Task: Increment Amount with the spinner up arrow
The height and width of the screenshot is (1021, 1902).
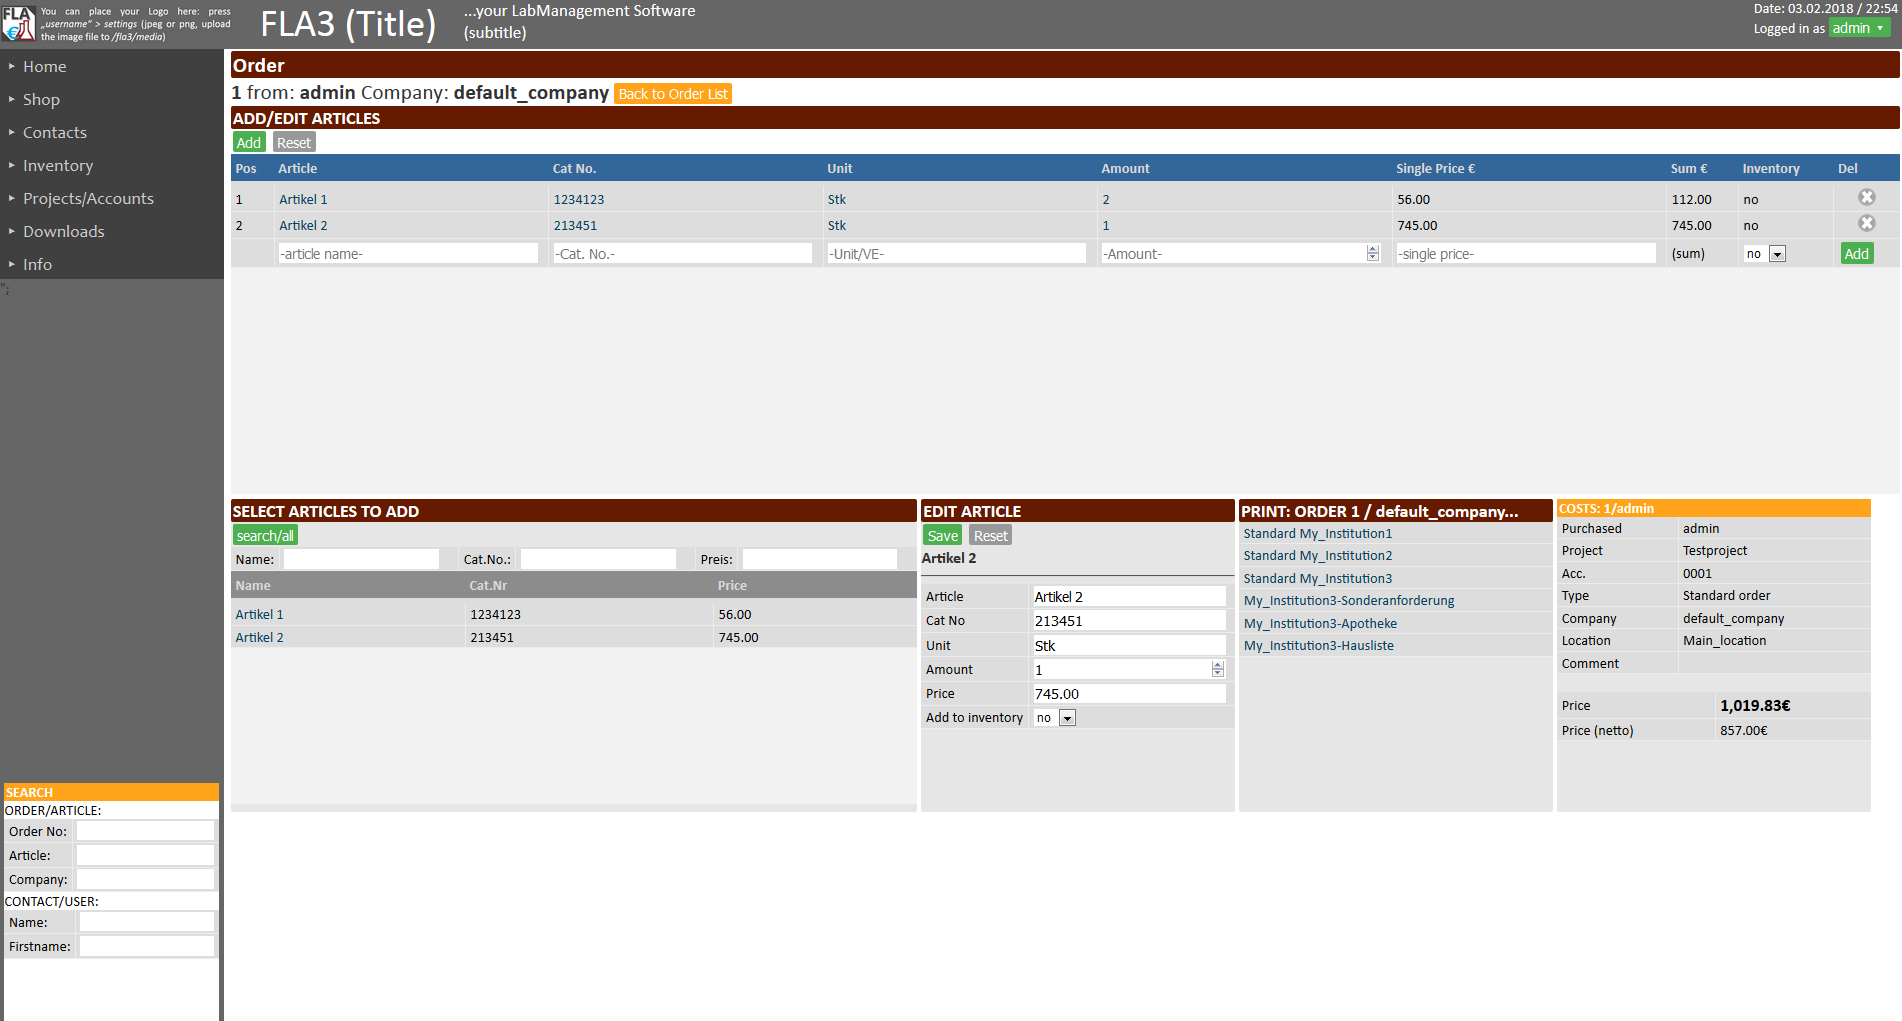Action: (1217, 664)
